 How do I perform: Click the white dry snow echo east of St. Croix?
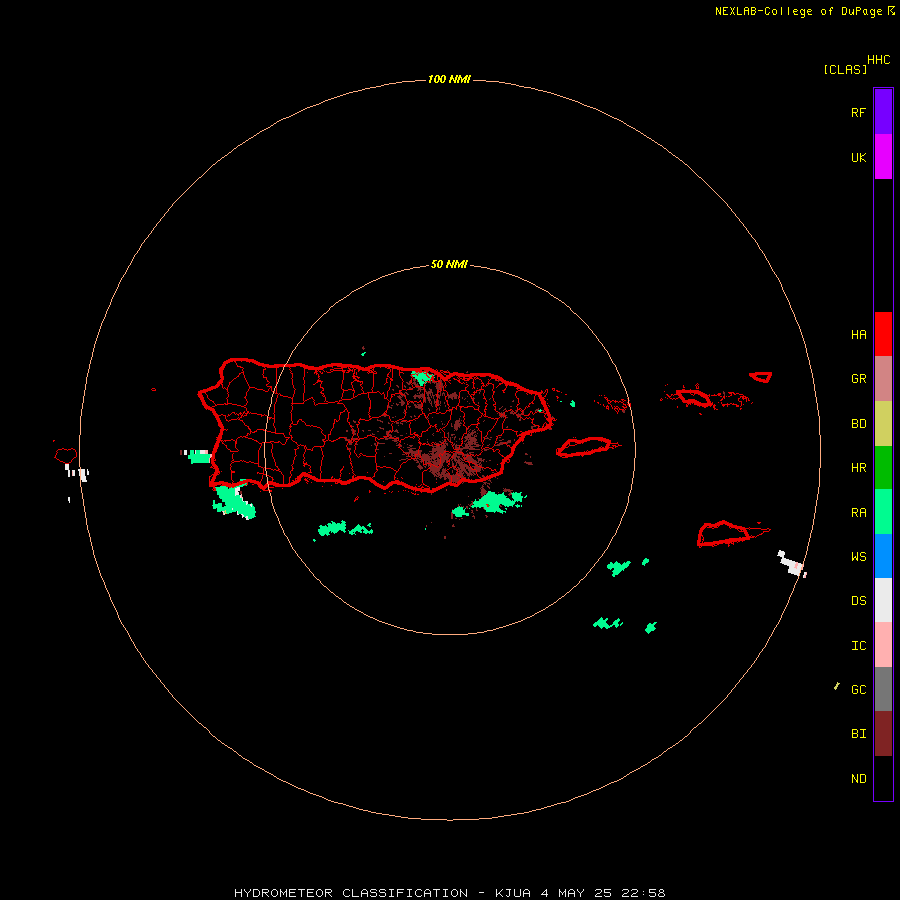click(792, 564)
